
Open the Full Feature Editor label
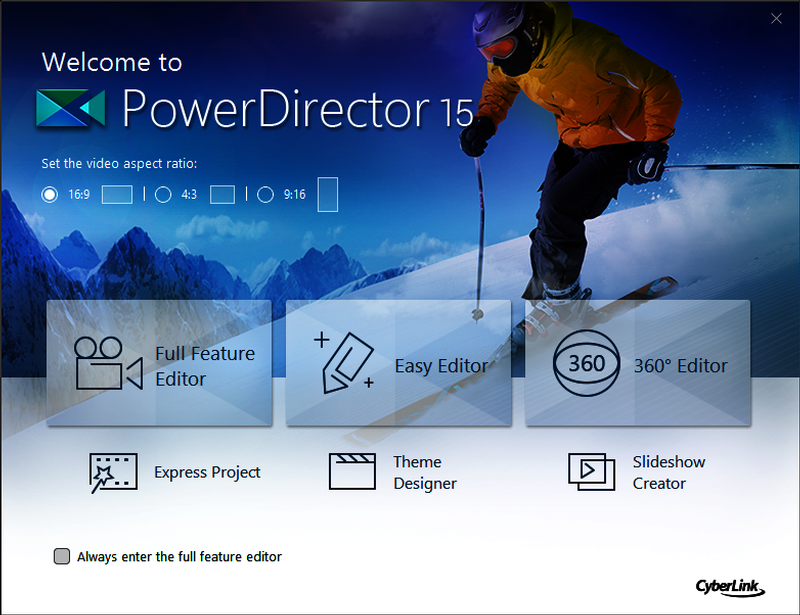pyautogui.click(x=205, y=366)
